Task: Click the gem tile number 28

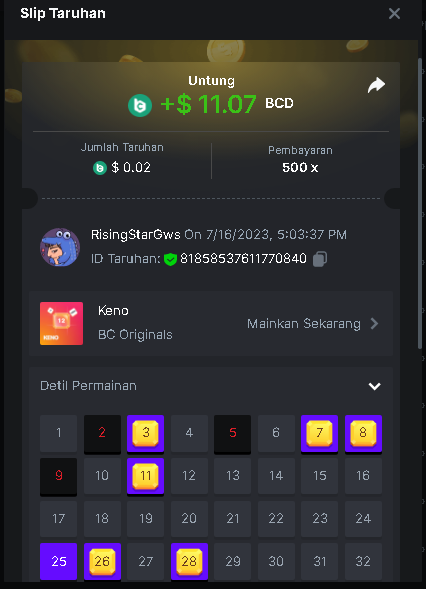Action: tap(189, 562)
